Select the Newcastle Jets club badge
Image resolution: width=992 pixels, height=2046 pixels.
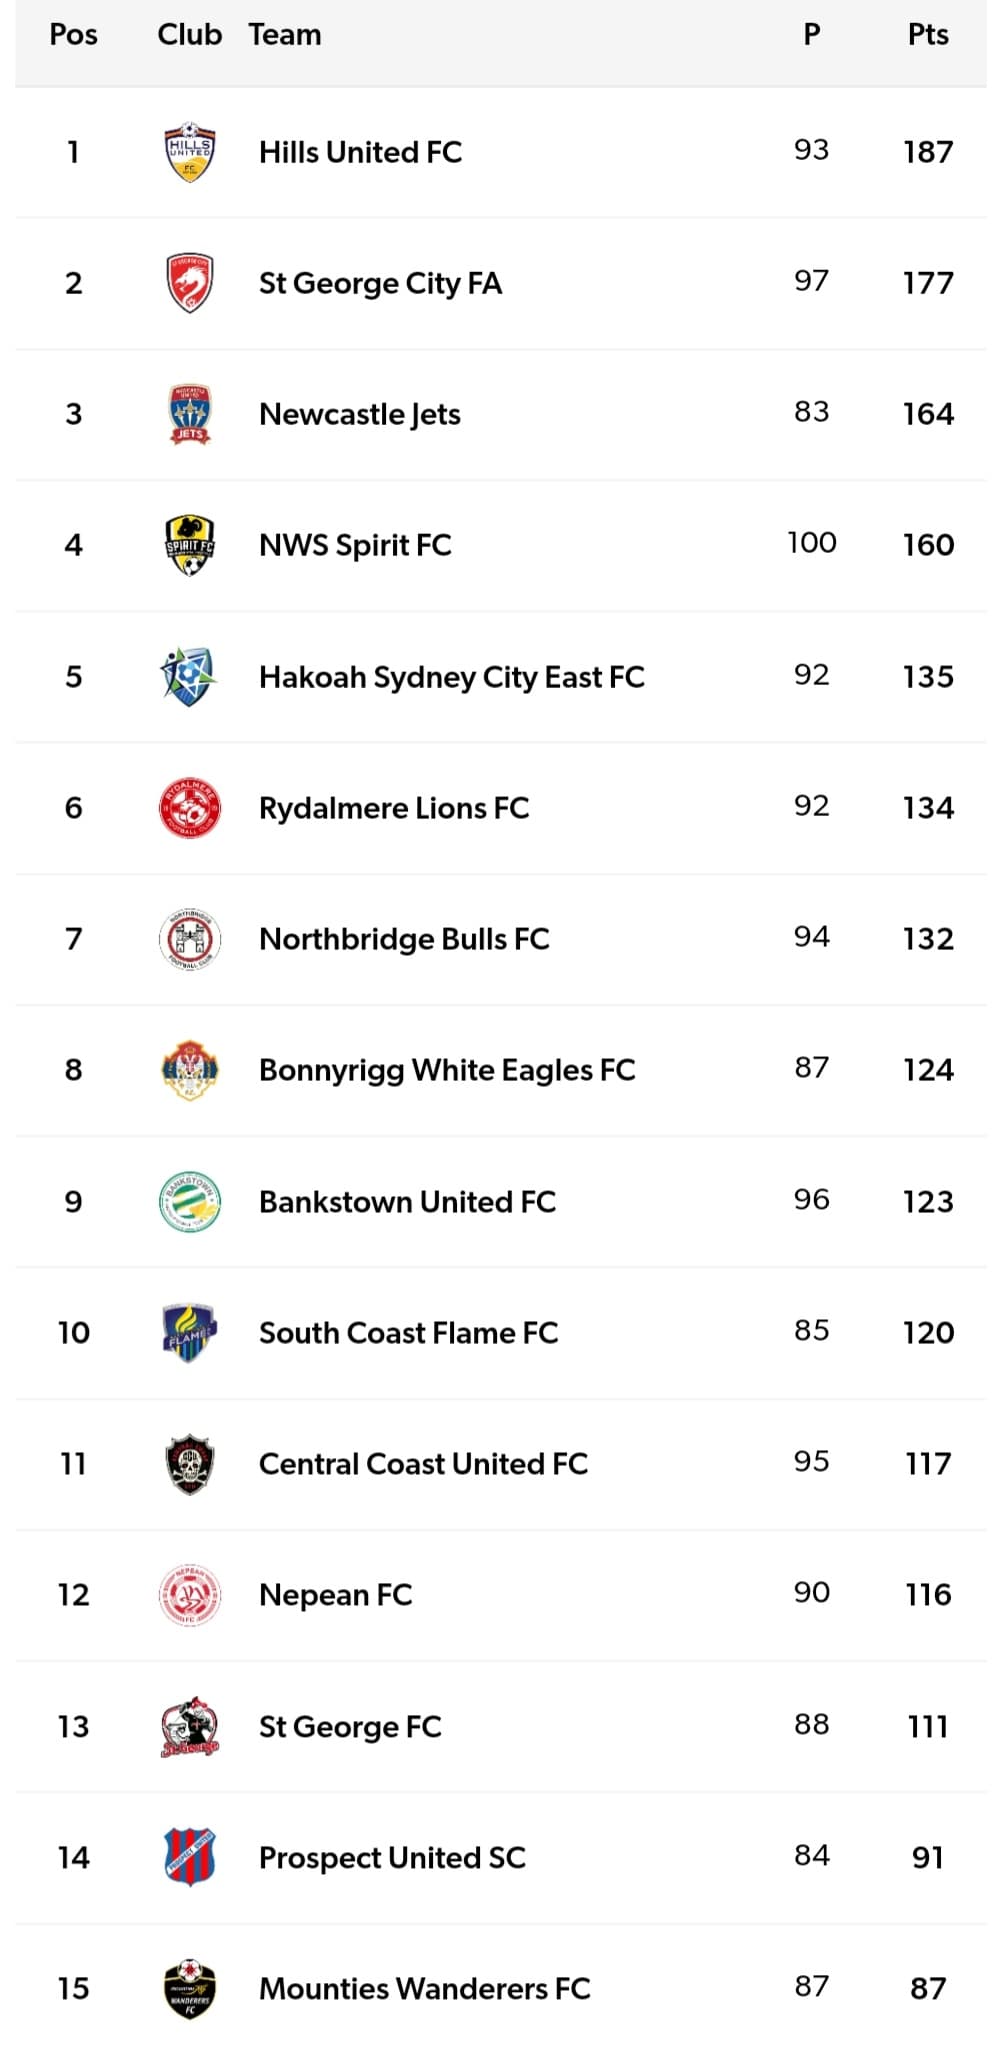189,414
